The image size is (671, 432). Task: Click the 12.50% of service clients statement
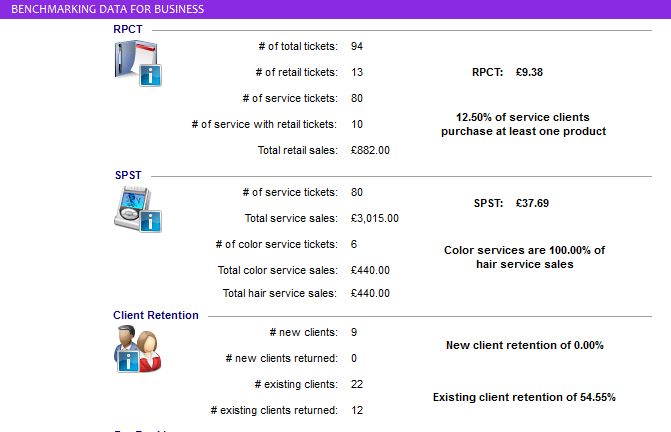click(x=524, y=124)
